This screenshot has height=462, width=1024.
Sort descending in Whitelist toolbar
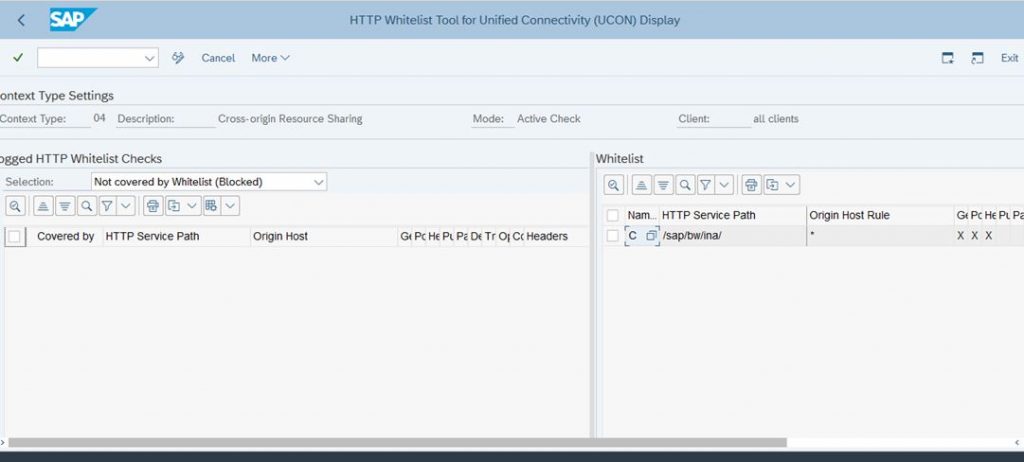(x=664, y=186)
